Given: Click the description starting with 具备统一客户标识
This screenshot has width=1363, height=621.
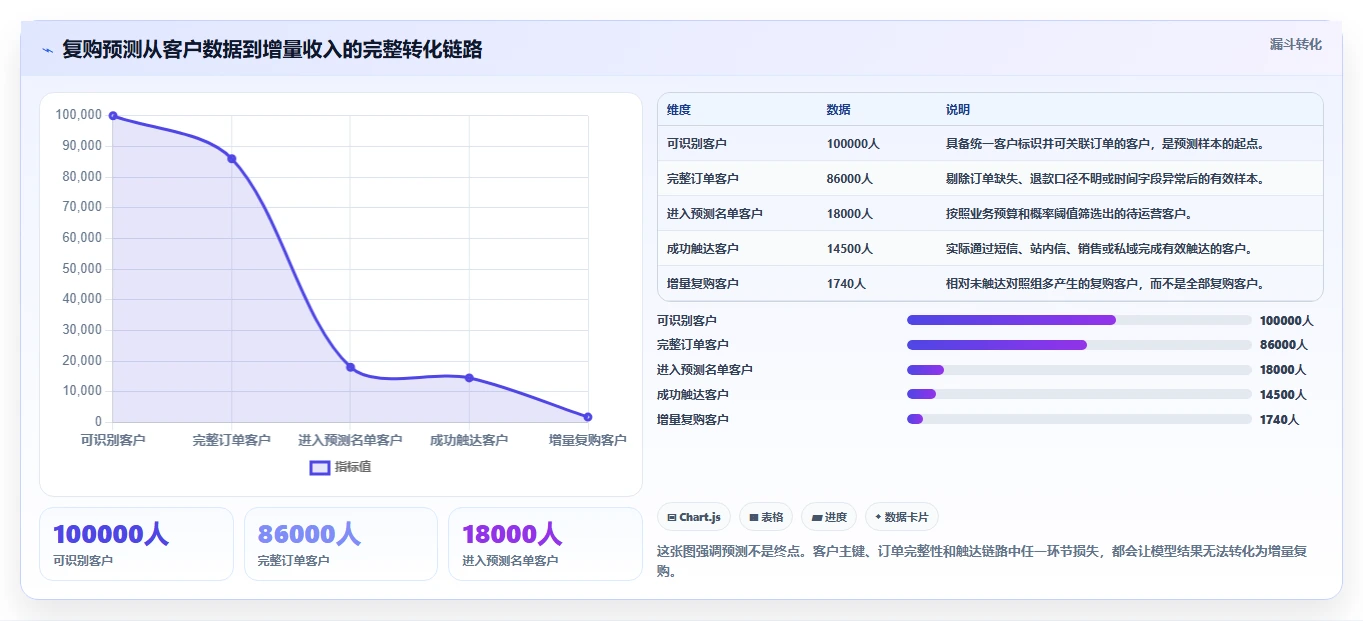Looking at the screenshot, I should pos(1107,144).
